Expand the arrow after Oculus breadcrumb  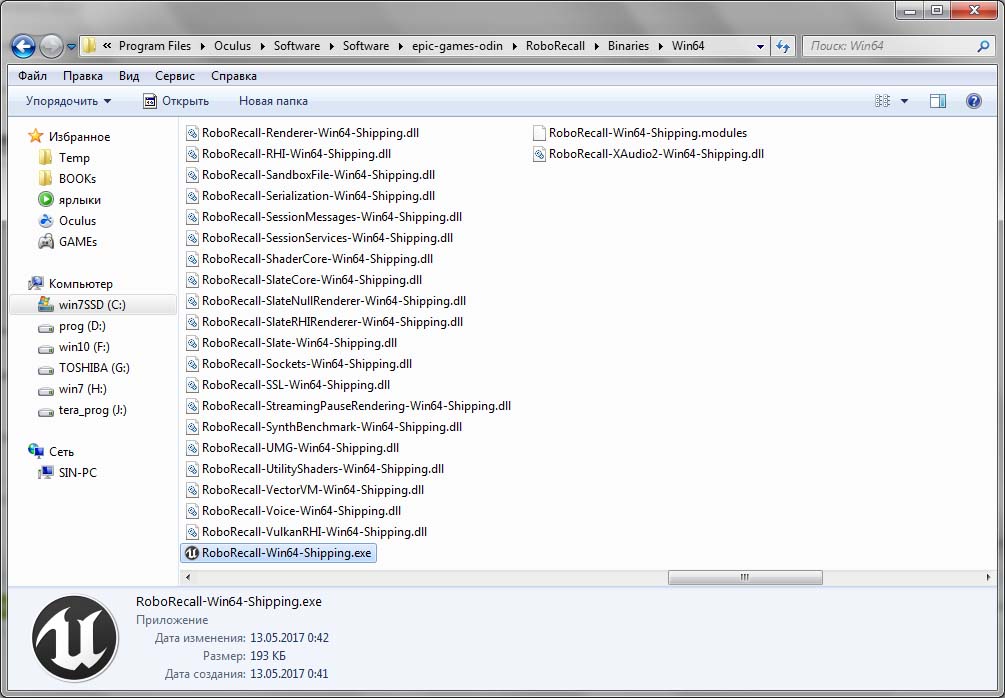click(x=262, y=46)
